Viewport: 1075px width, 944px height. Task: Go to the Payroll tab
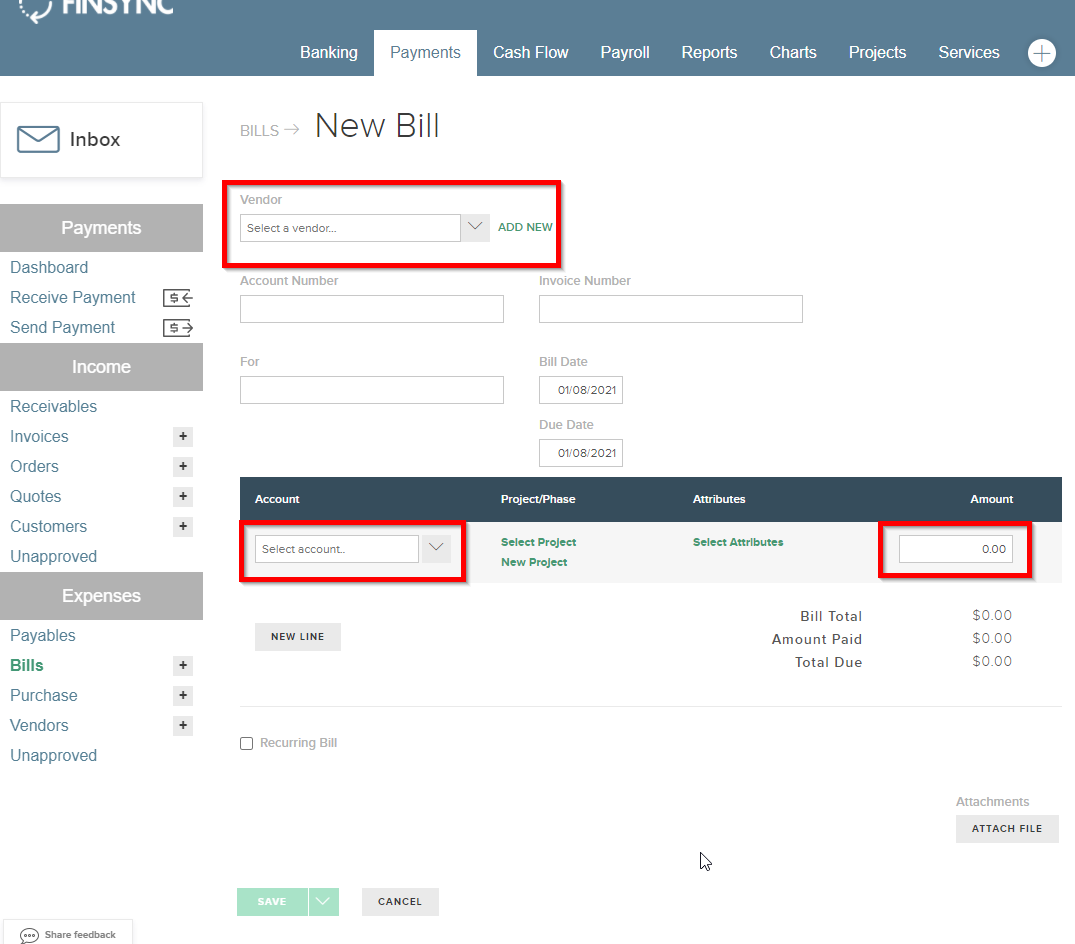pos(625,53)
